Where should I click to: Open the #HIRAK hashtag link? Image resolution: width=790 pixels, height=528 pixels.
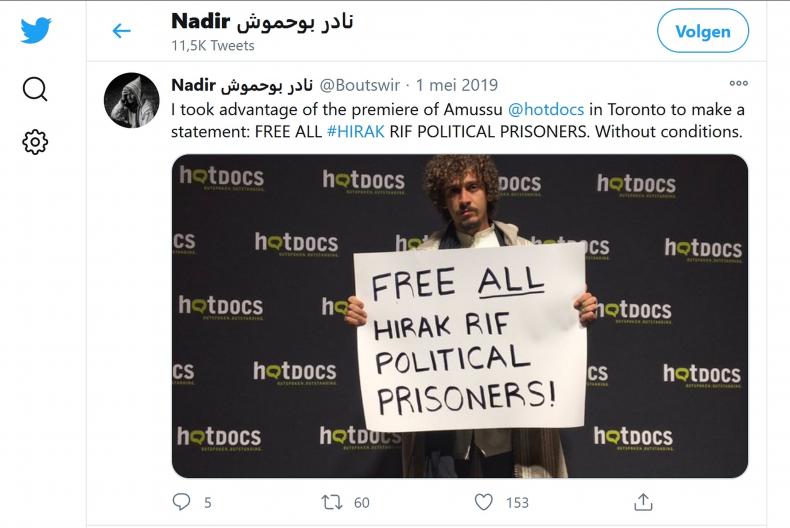click(x=355, y=131)
